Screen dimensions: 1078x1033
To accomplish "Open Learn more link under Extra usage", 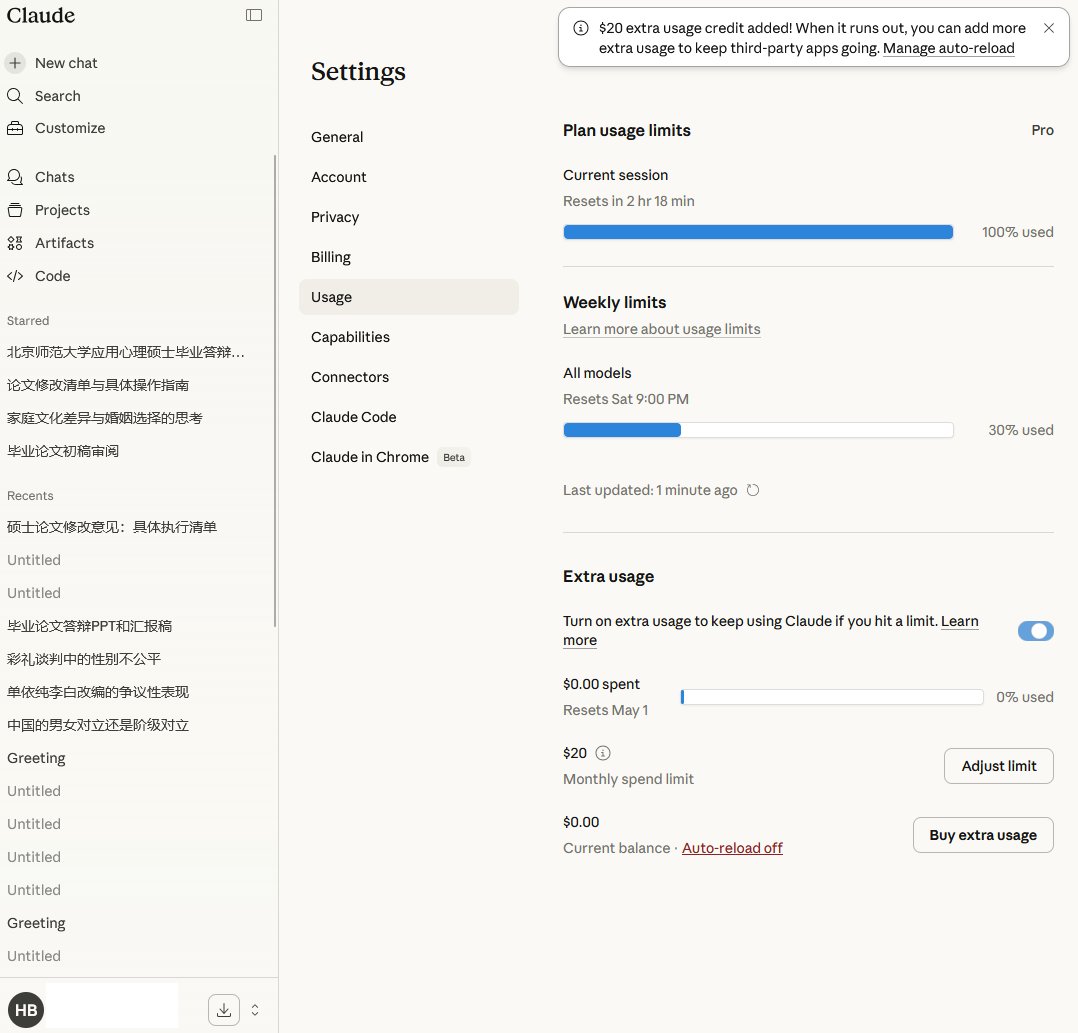I will tap(959, 621).
